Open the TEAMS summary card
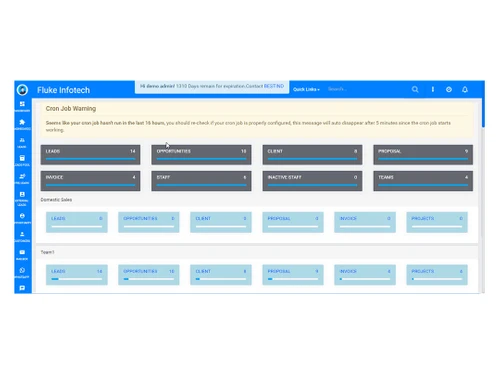 (x=423, y=181)
